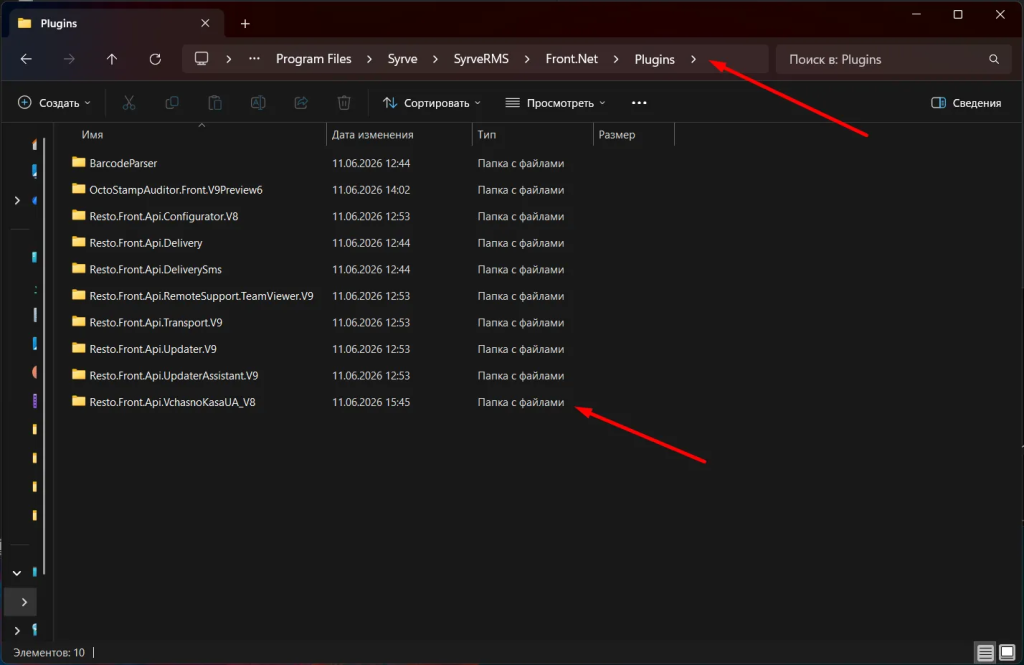Cut the selected item with scissors icon
Viewport: 1024px width, 665px height.
[x=129, y=103]
